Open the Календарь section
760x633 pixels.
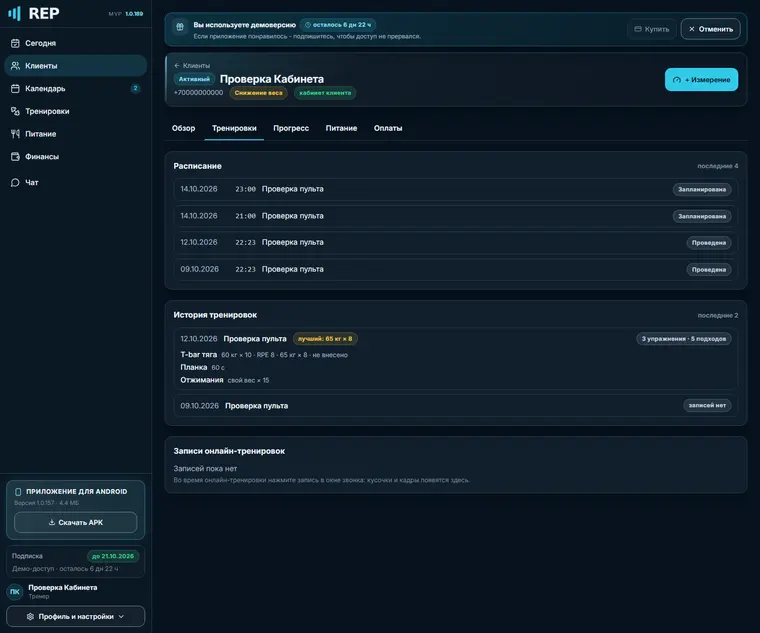(x=75, y=88)
